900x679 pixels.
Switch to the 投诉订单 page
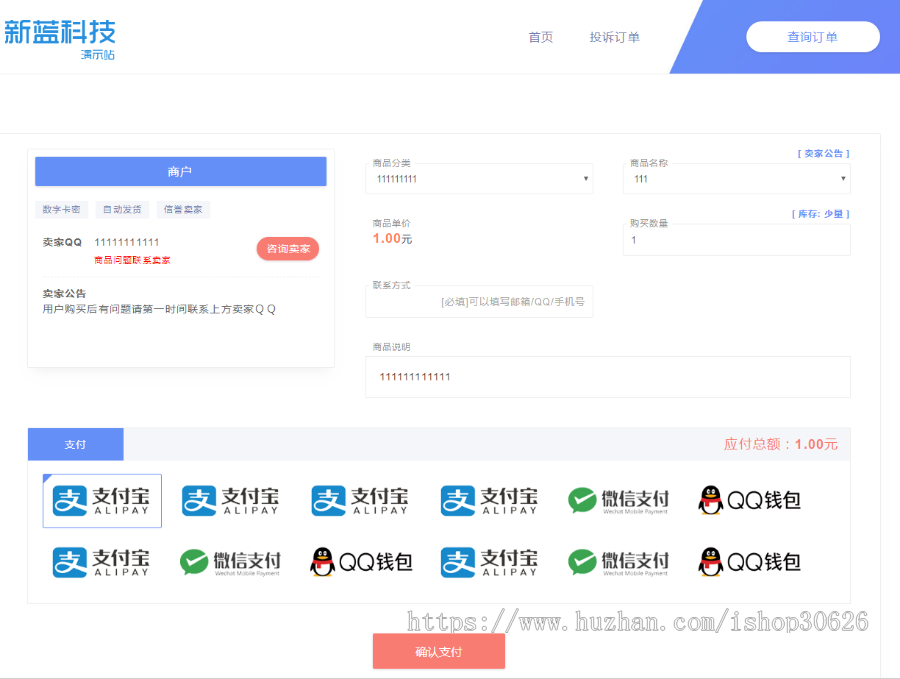[614, 37]
